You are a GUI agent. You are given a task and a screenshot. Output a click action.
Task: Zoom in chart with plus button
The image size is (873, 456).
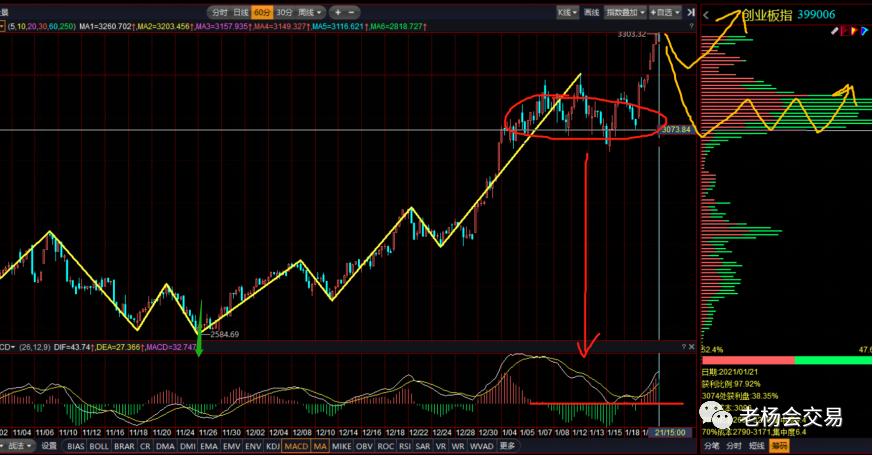point(338,12)
